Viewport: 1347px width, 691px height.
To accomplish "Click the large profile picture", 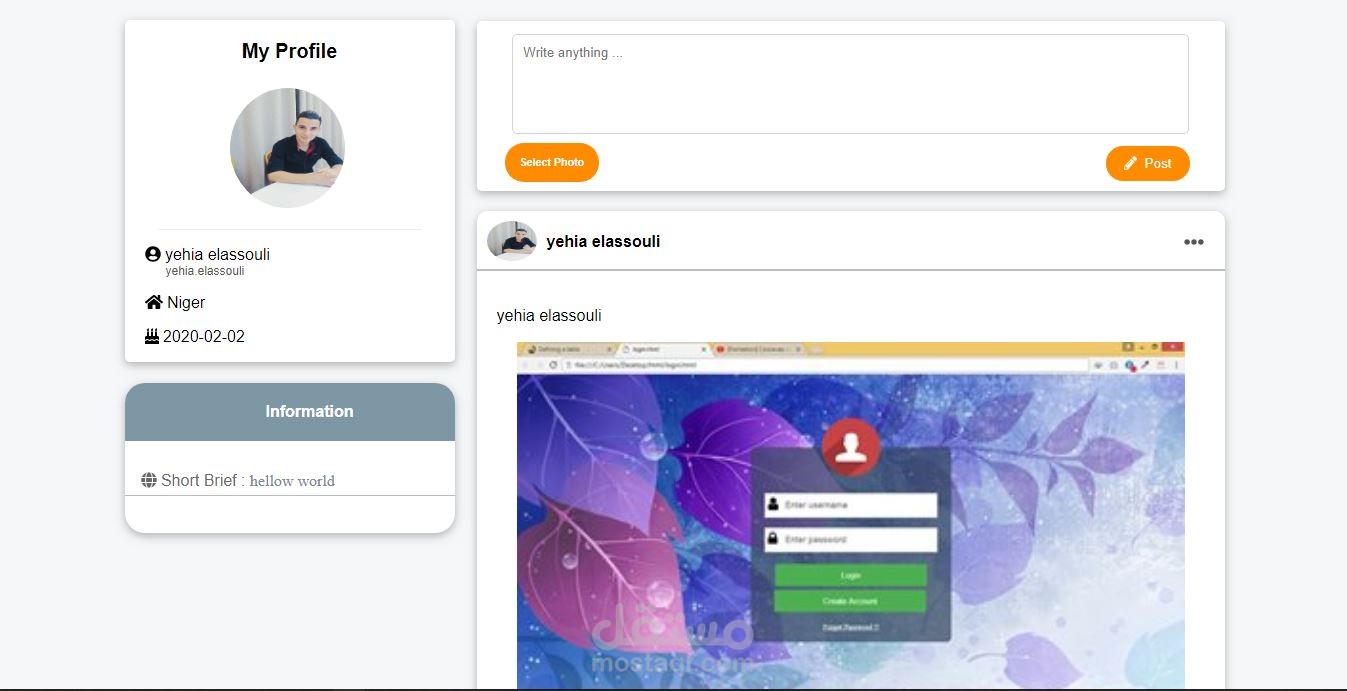I will pyautogui.click(x=288, y=148).
